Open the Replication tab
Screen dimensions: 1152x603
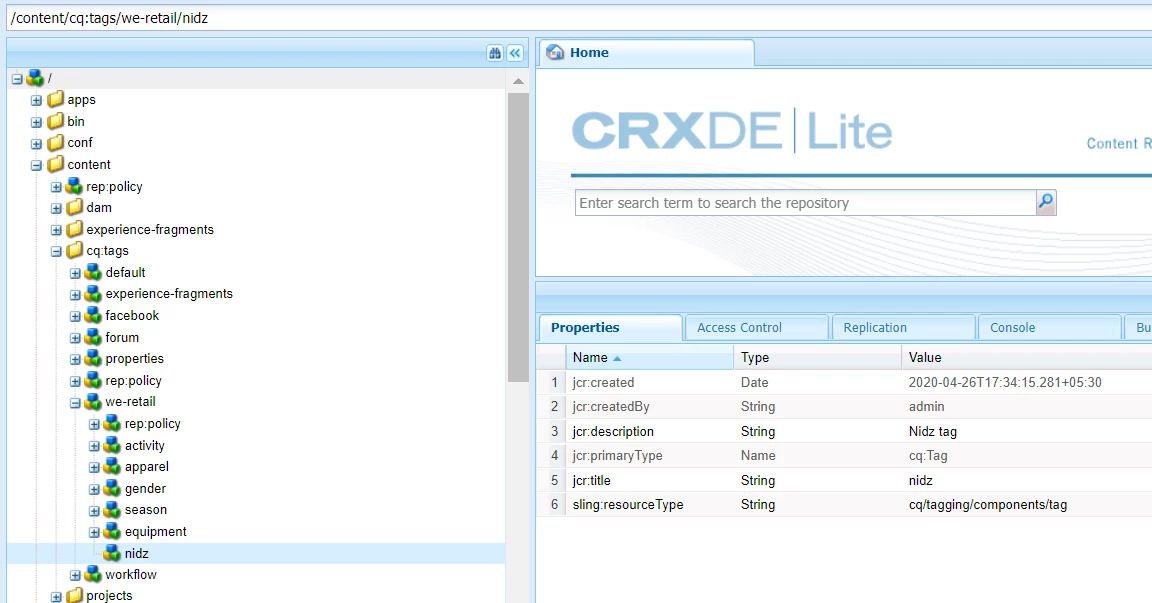[904, 328]
